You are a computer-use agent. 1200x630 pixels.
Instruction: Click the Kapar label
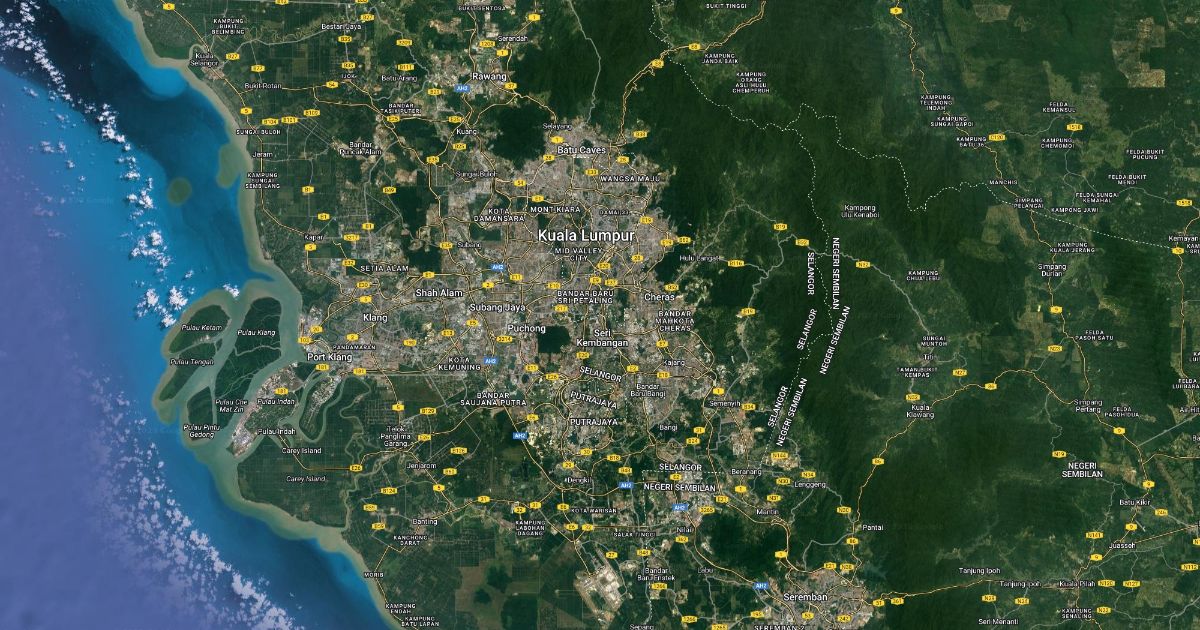click(315, 237)
